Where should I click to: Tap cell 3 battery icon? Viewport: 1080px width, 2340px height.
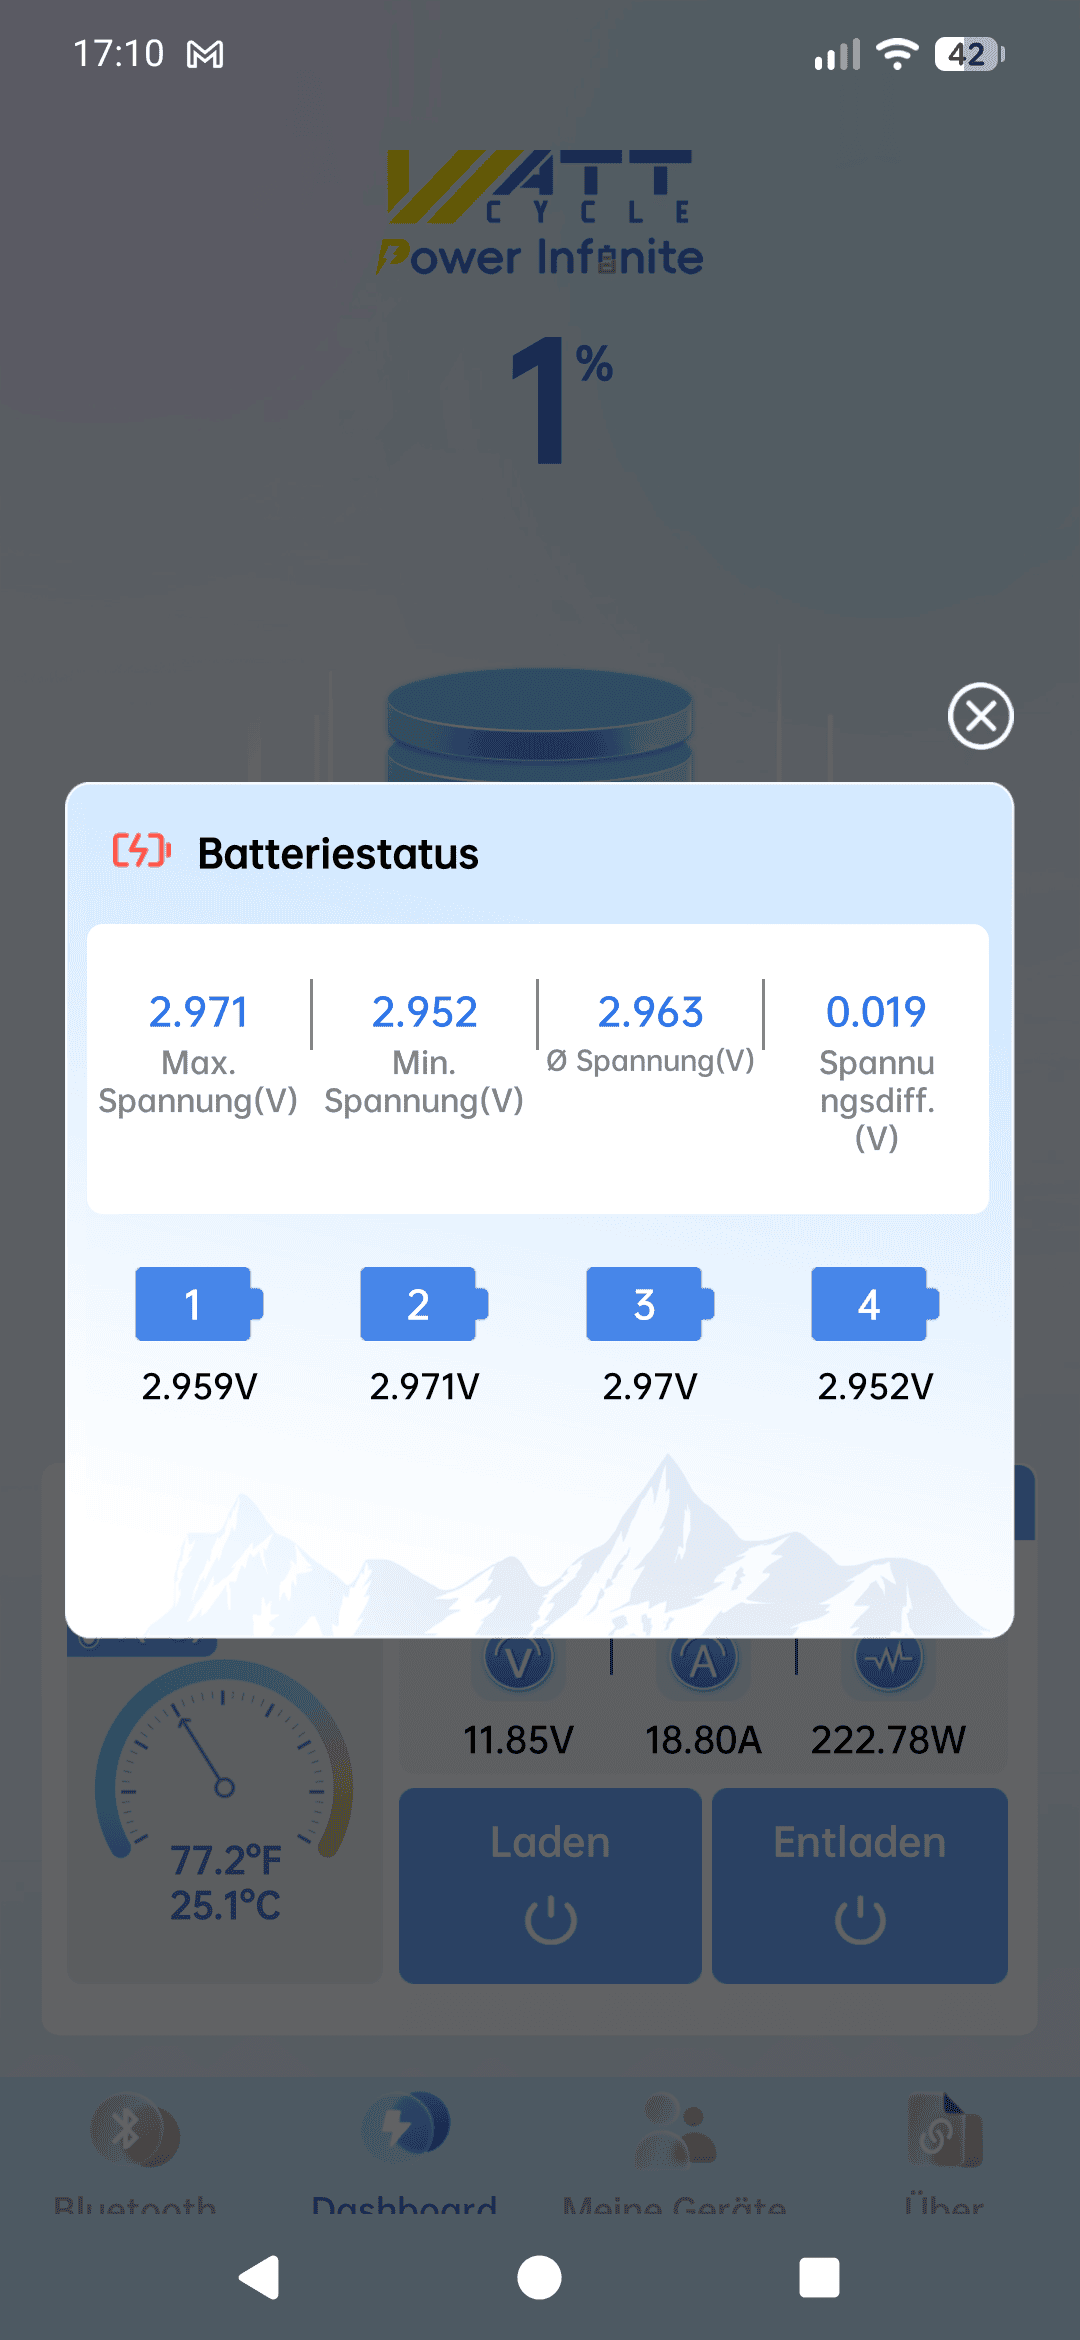[649, 1304]
